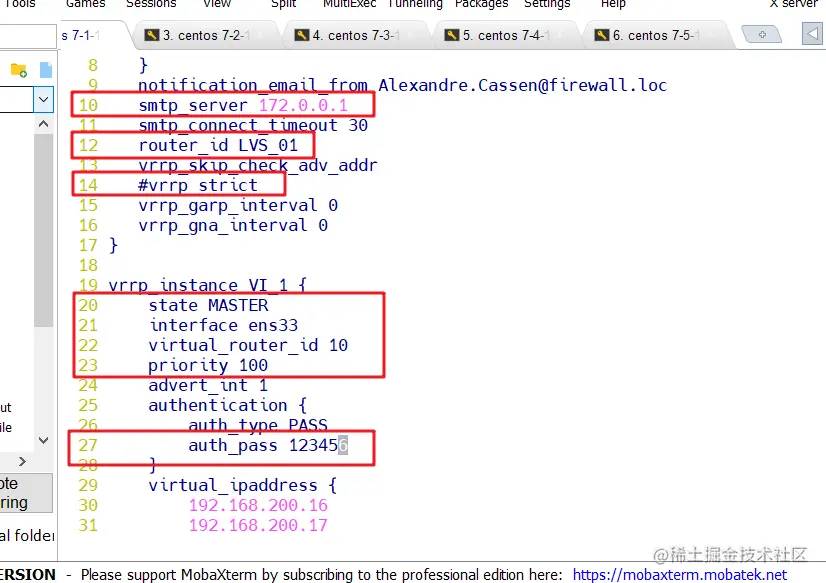The image size is (826, 583).
Task: Open the Packages menu
Action: (481, 4)
